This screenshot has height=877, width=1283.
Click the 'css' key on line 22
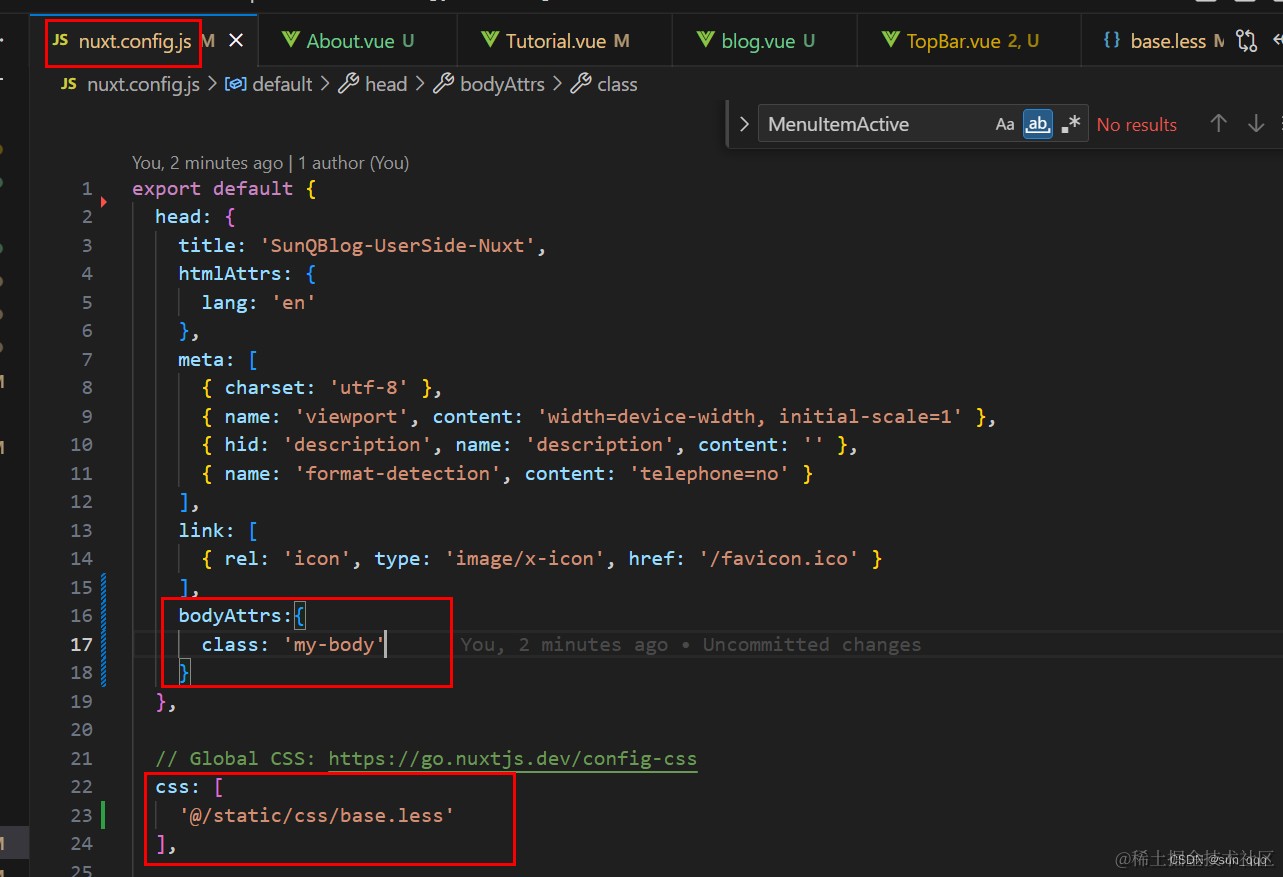[173, 787]
